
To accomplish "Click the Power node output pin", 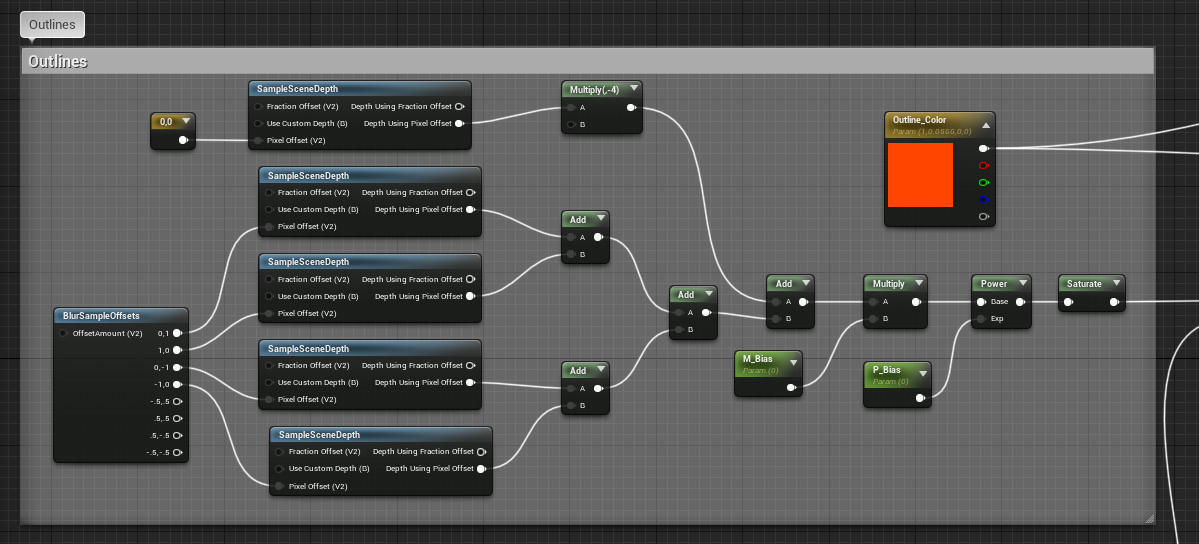I will 1020,301.
